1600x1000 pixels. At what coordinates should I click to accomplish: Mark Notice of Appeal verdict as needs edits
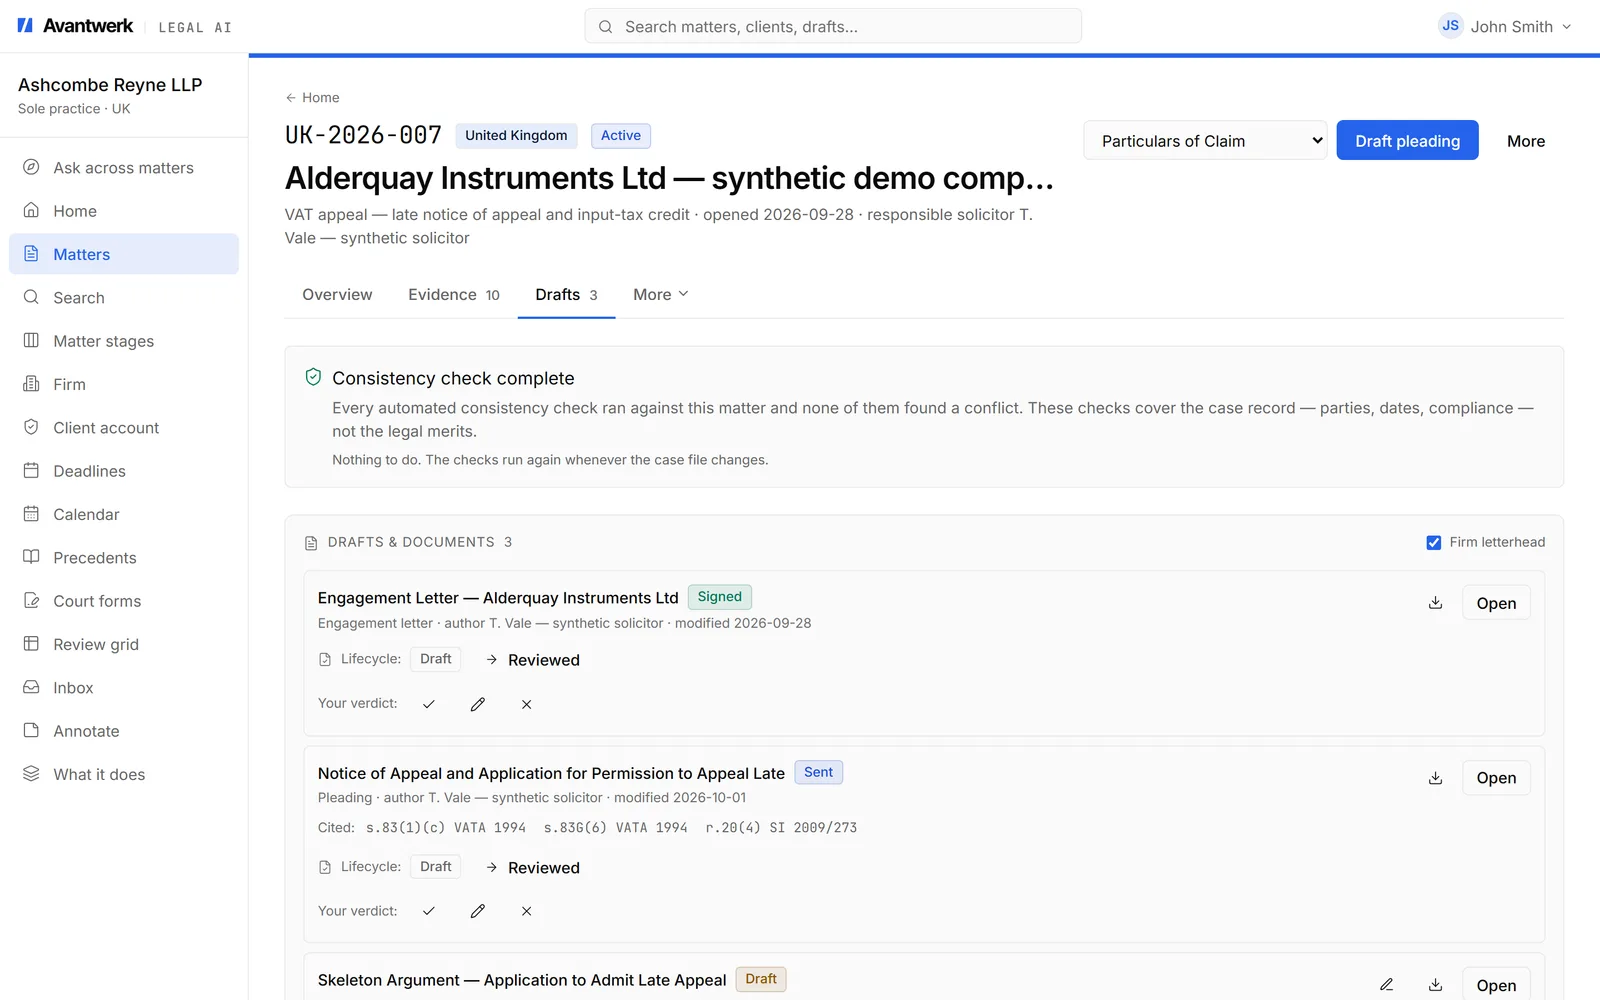(x=478, y=911)
